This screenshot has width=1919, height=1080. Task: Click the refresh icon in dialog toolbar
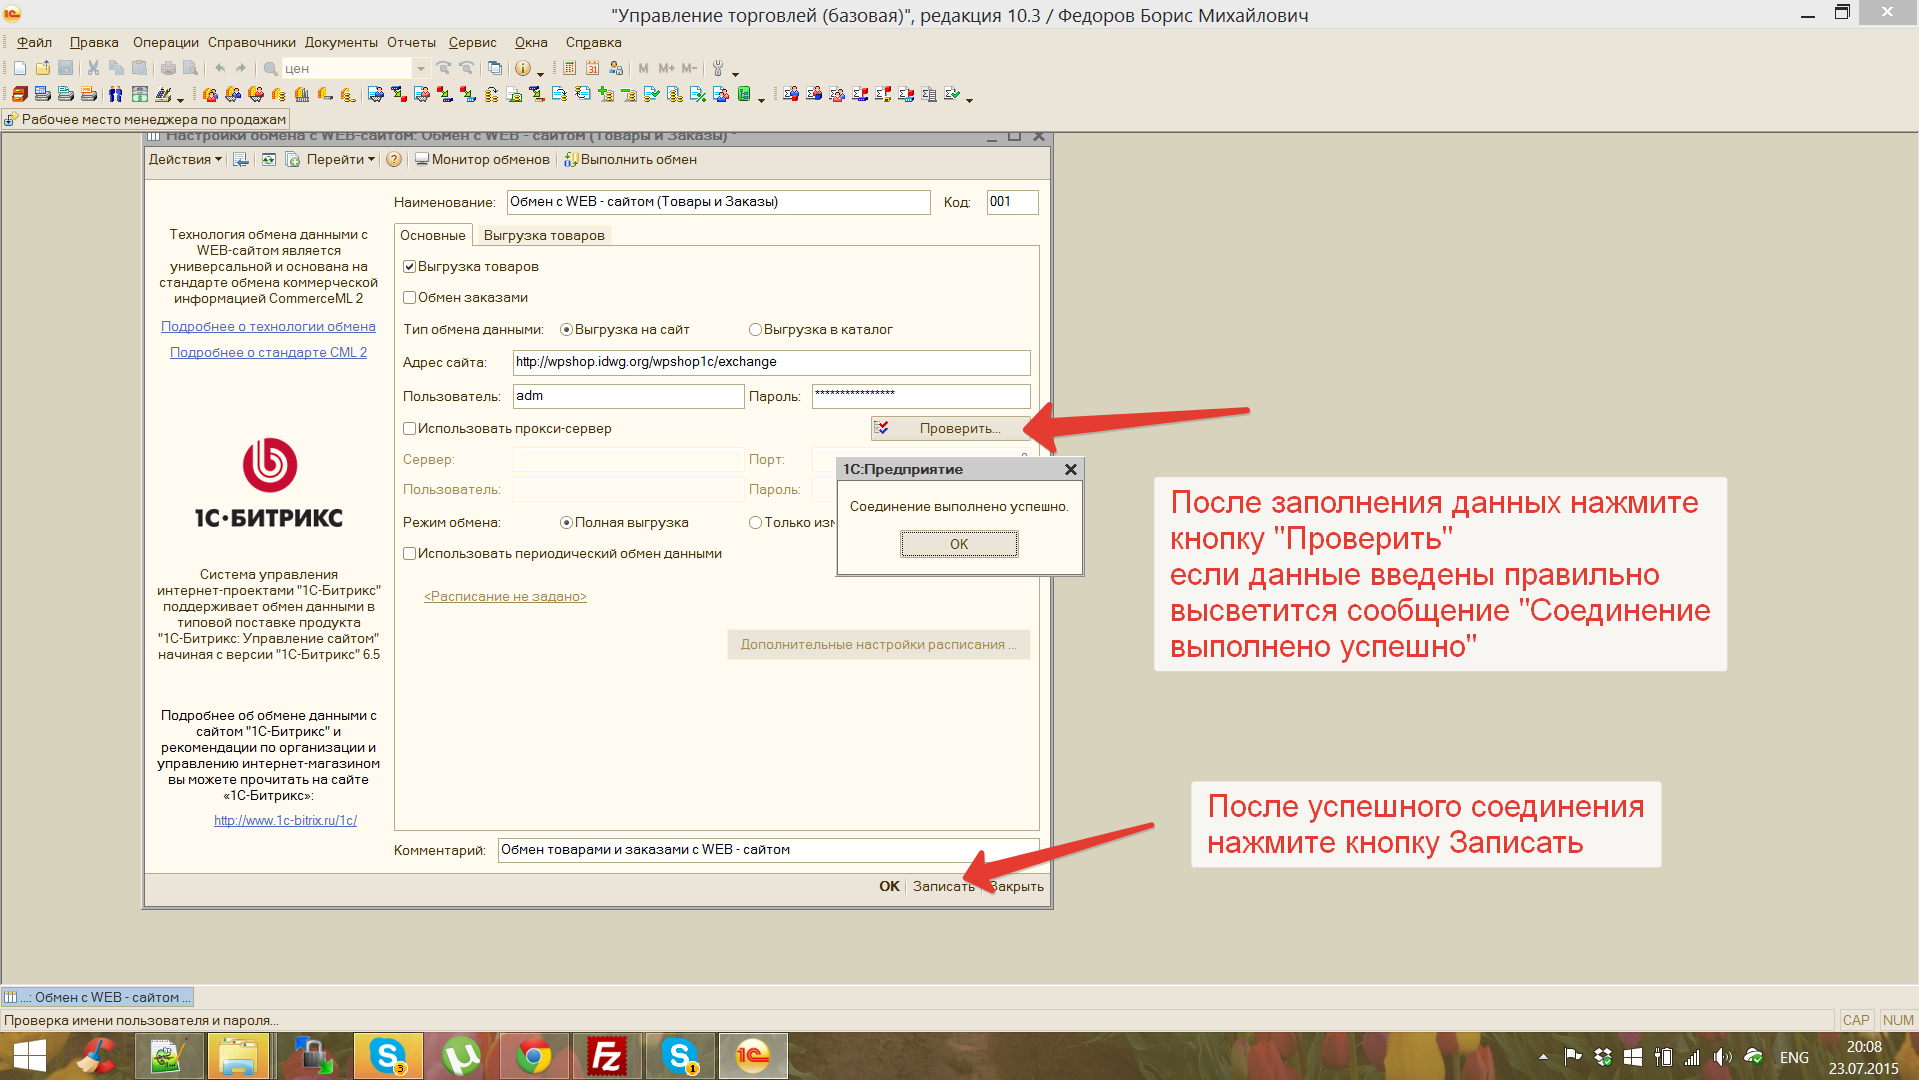(269, 159)
